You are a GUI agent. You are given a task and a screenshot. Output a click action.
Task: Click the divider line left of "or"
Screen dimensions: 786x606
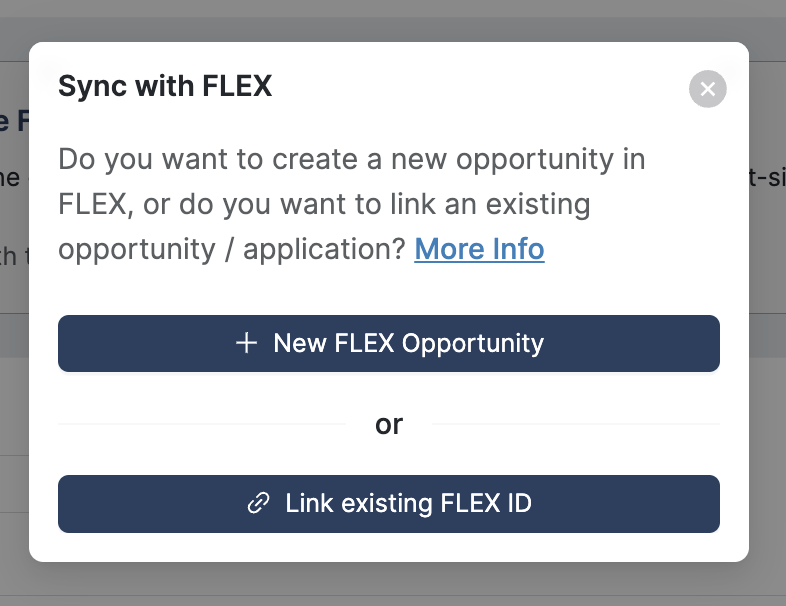(x=200, y=424)
